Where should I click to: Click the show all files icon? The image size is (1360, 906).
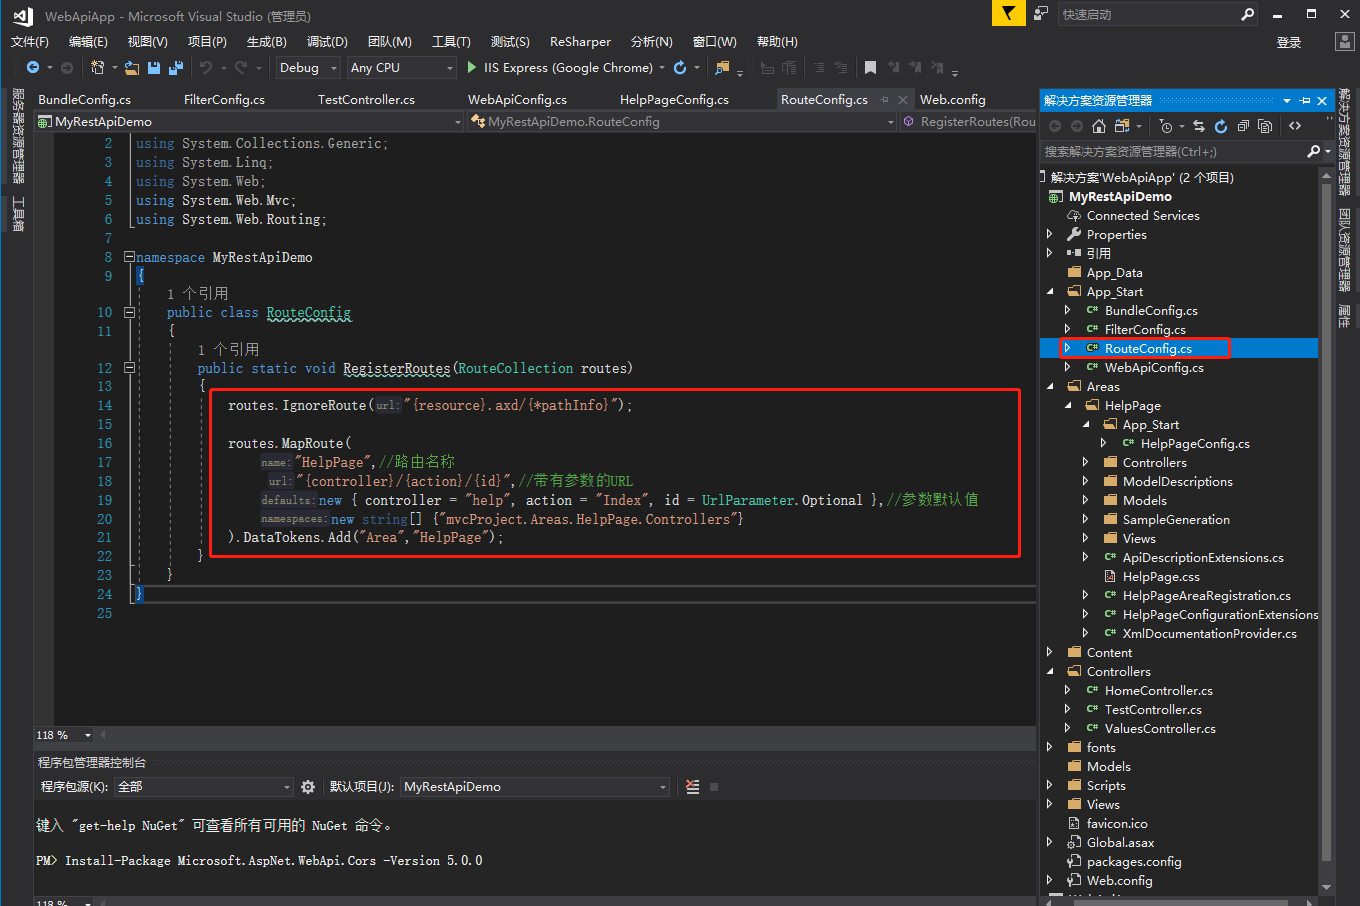coord(1265,126)
